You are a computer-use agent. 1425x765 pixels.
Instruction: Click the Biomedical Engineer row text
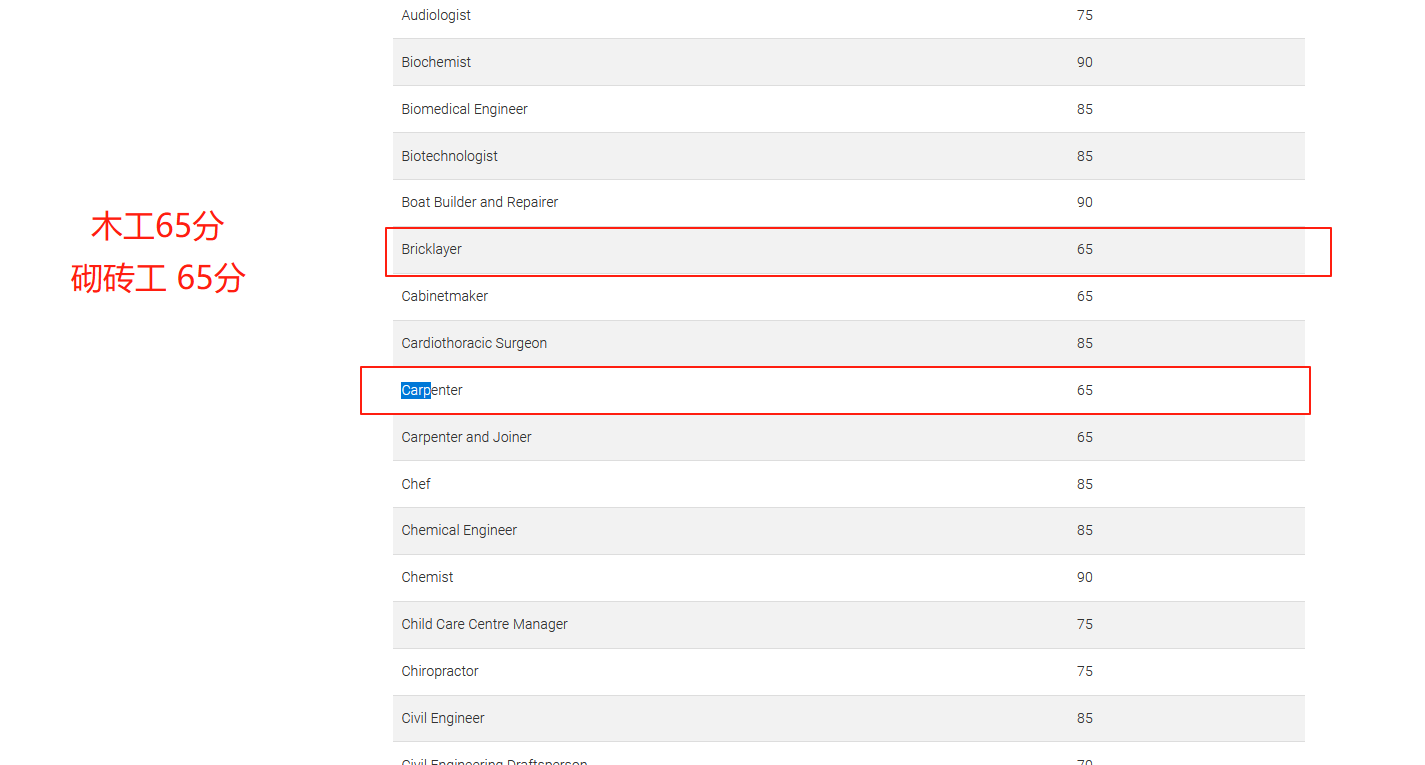point(464,109)
